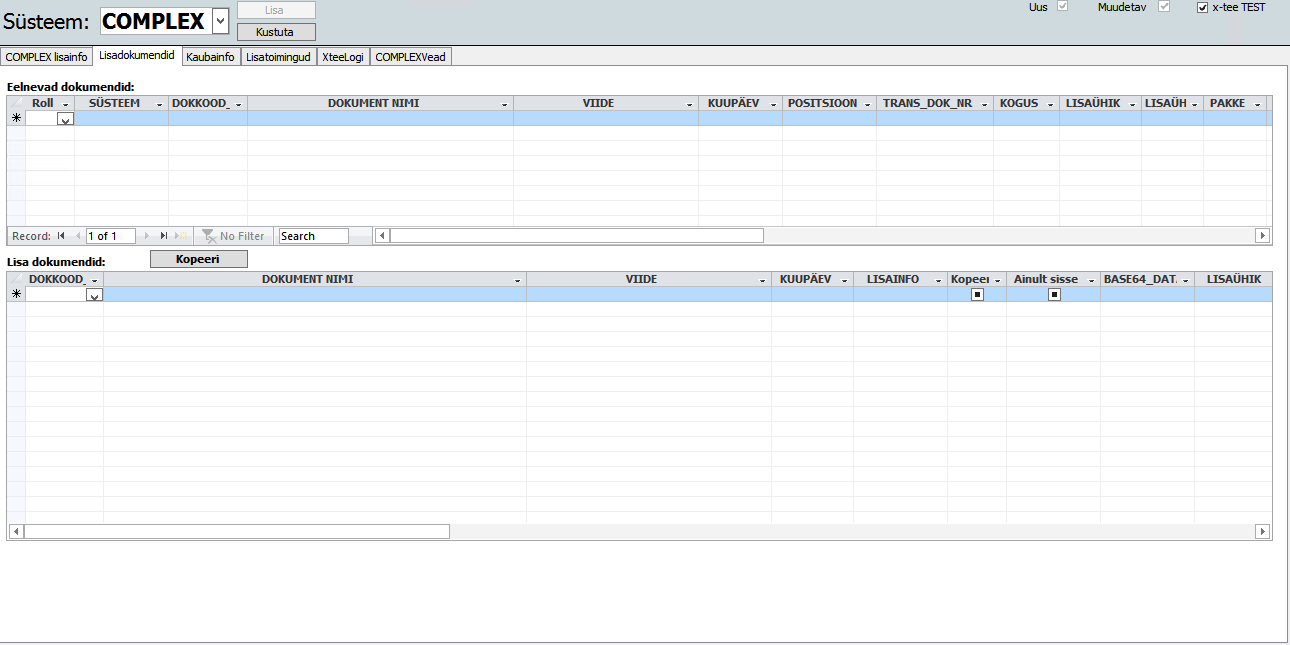This screenshot has width=1290, height=645.
Task: Click the No Filter indicator
Action: pyautogui.click(x=233, y=236)
